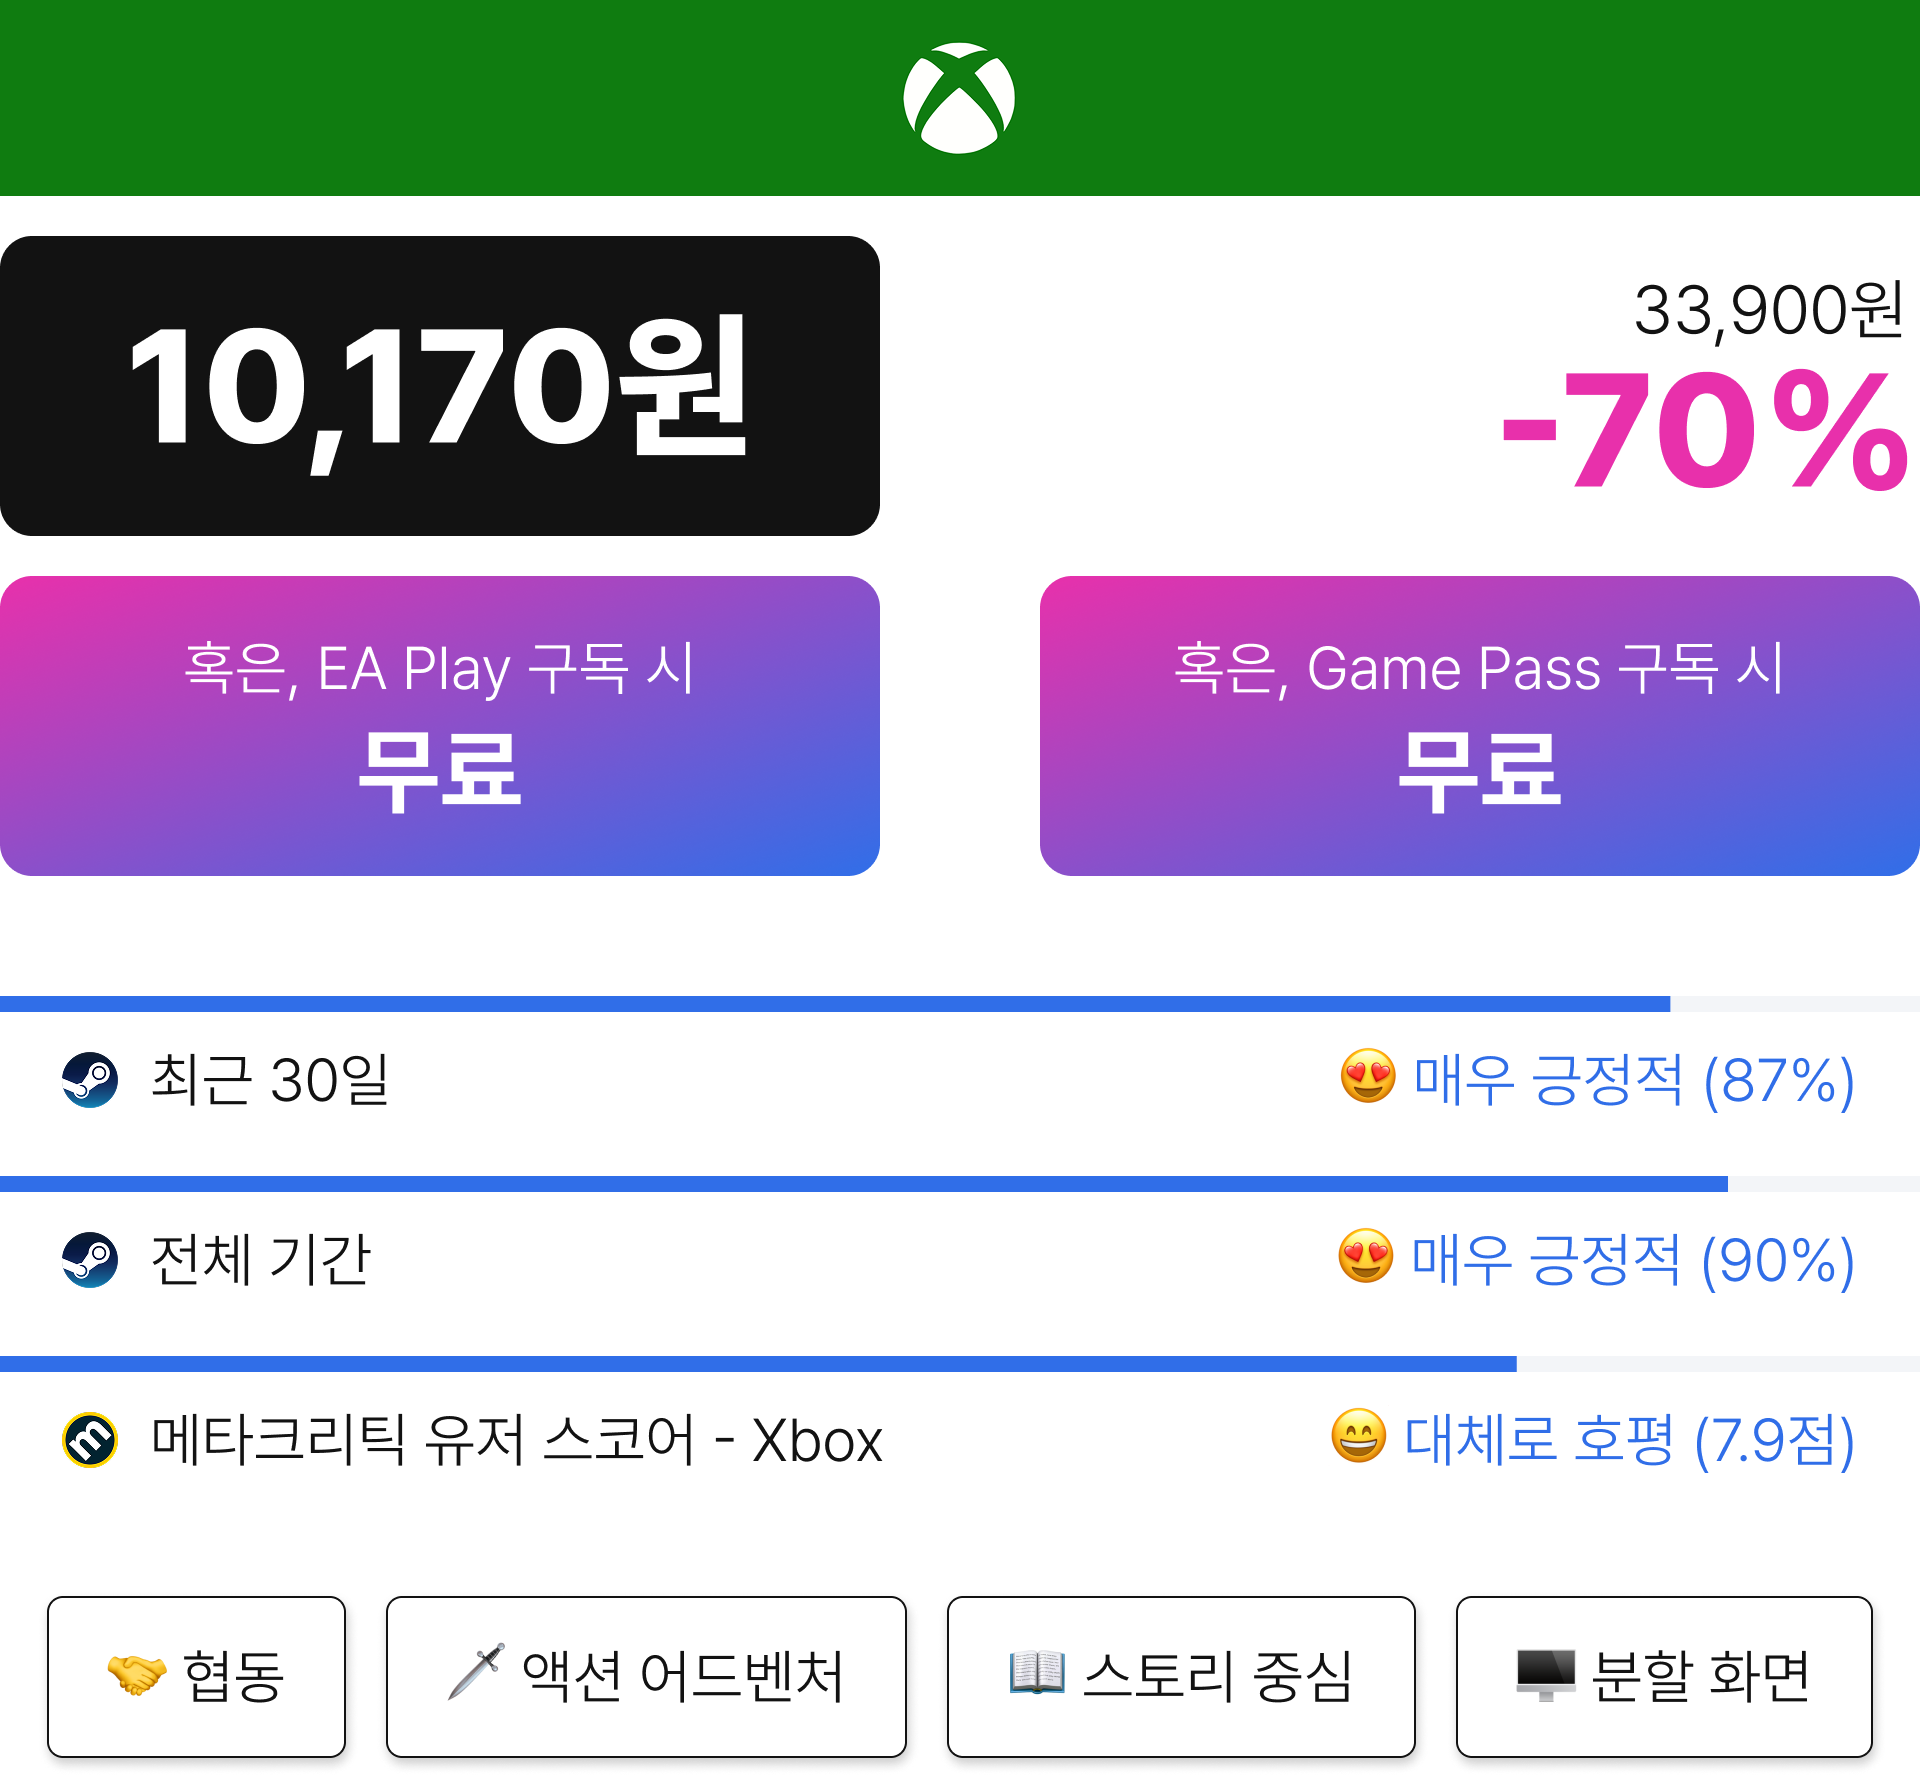The image size is (1920, 1776).
Task: Click the handshake icon in 협동 tag
Action: pos(137,1675)
